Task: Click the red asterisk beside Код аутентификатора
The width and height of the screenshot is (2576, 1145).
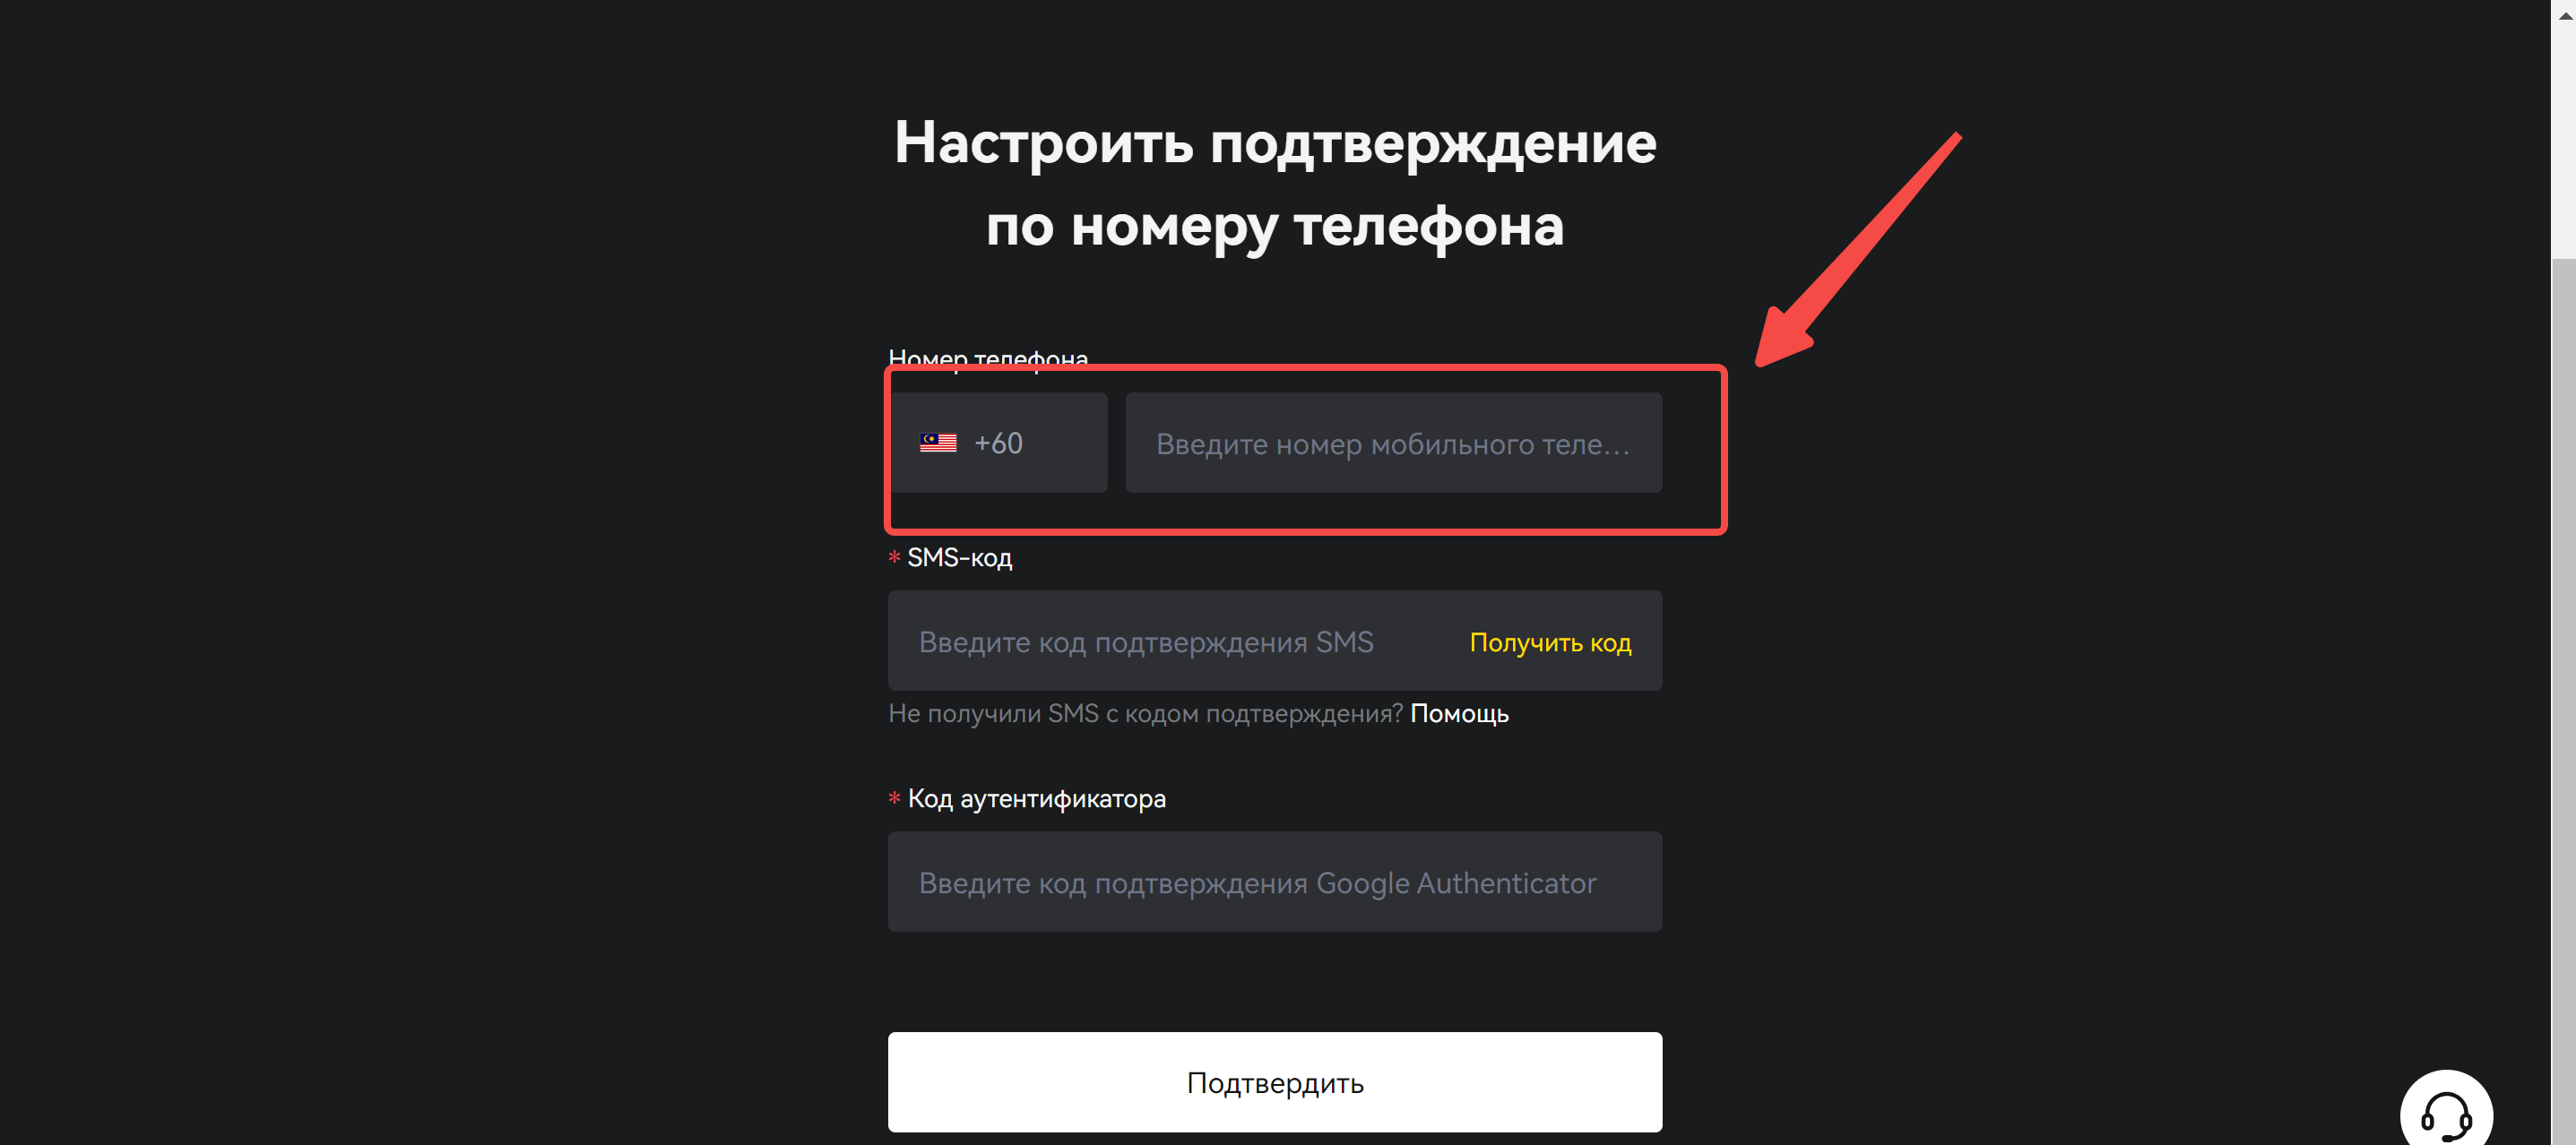Action: [x=894, y=798]
